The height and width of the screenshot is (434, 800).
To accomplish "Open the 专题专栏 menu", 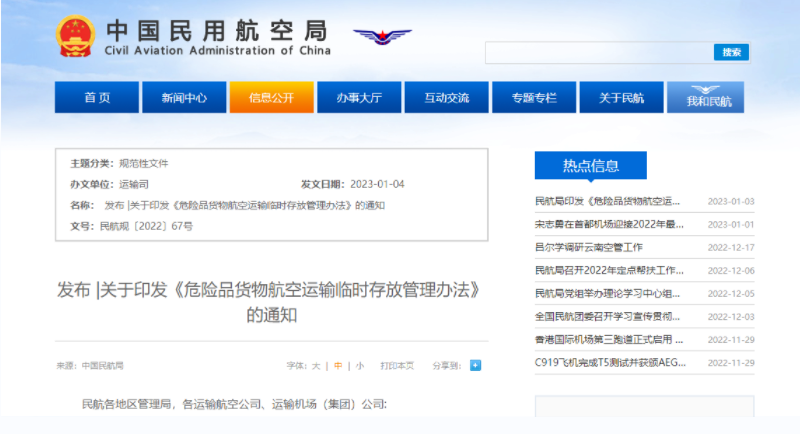I will [534, 97].
